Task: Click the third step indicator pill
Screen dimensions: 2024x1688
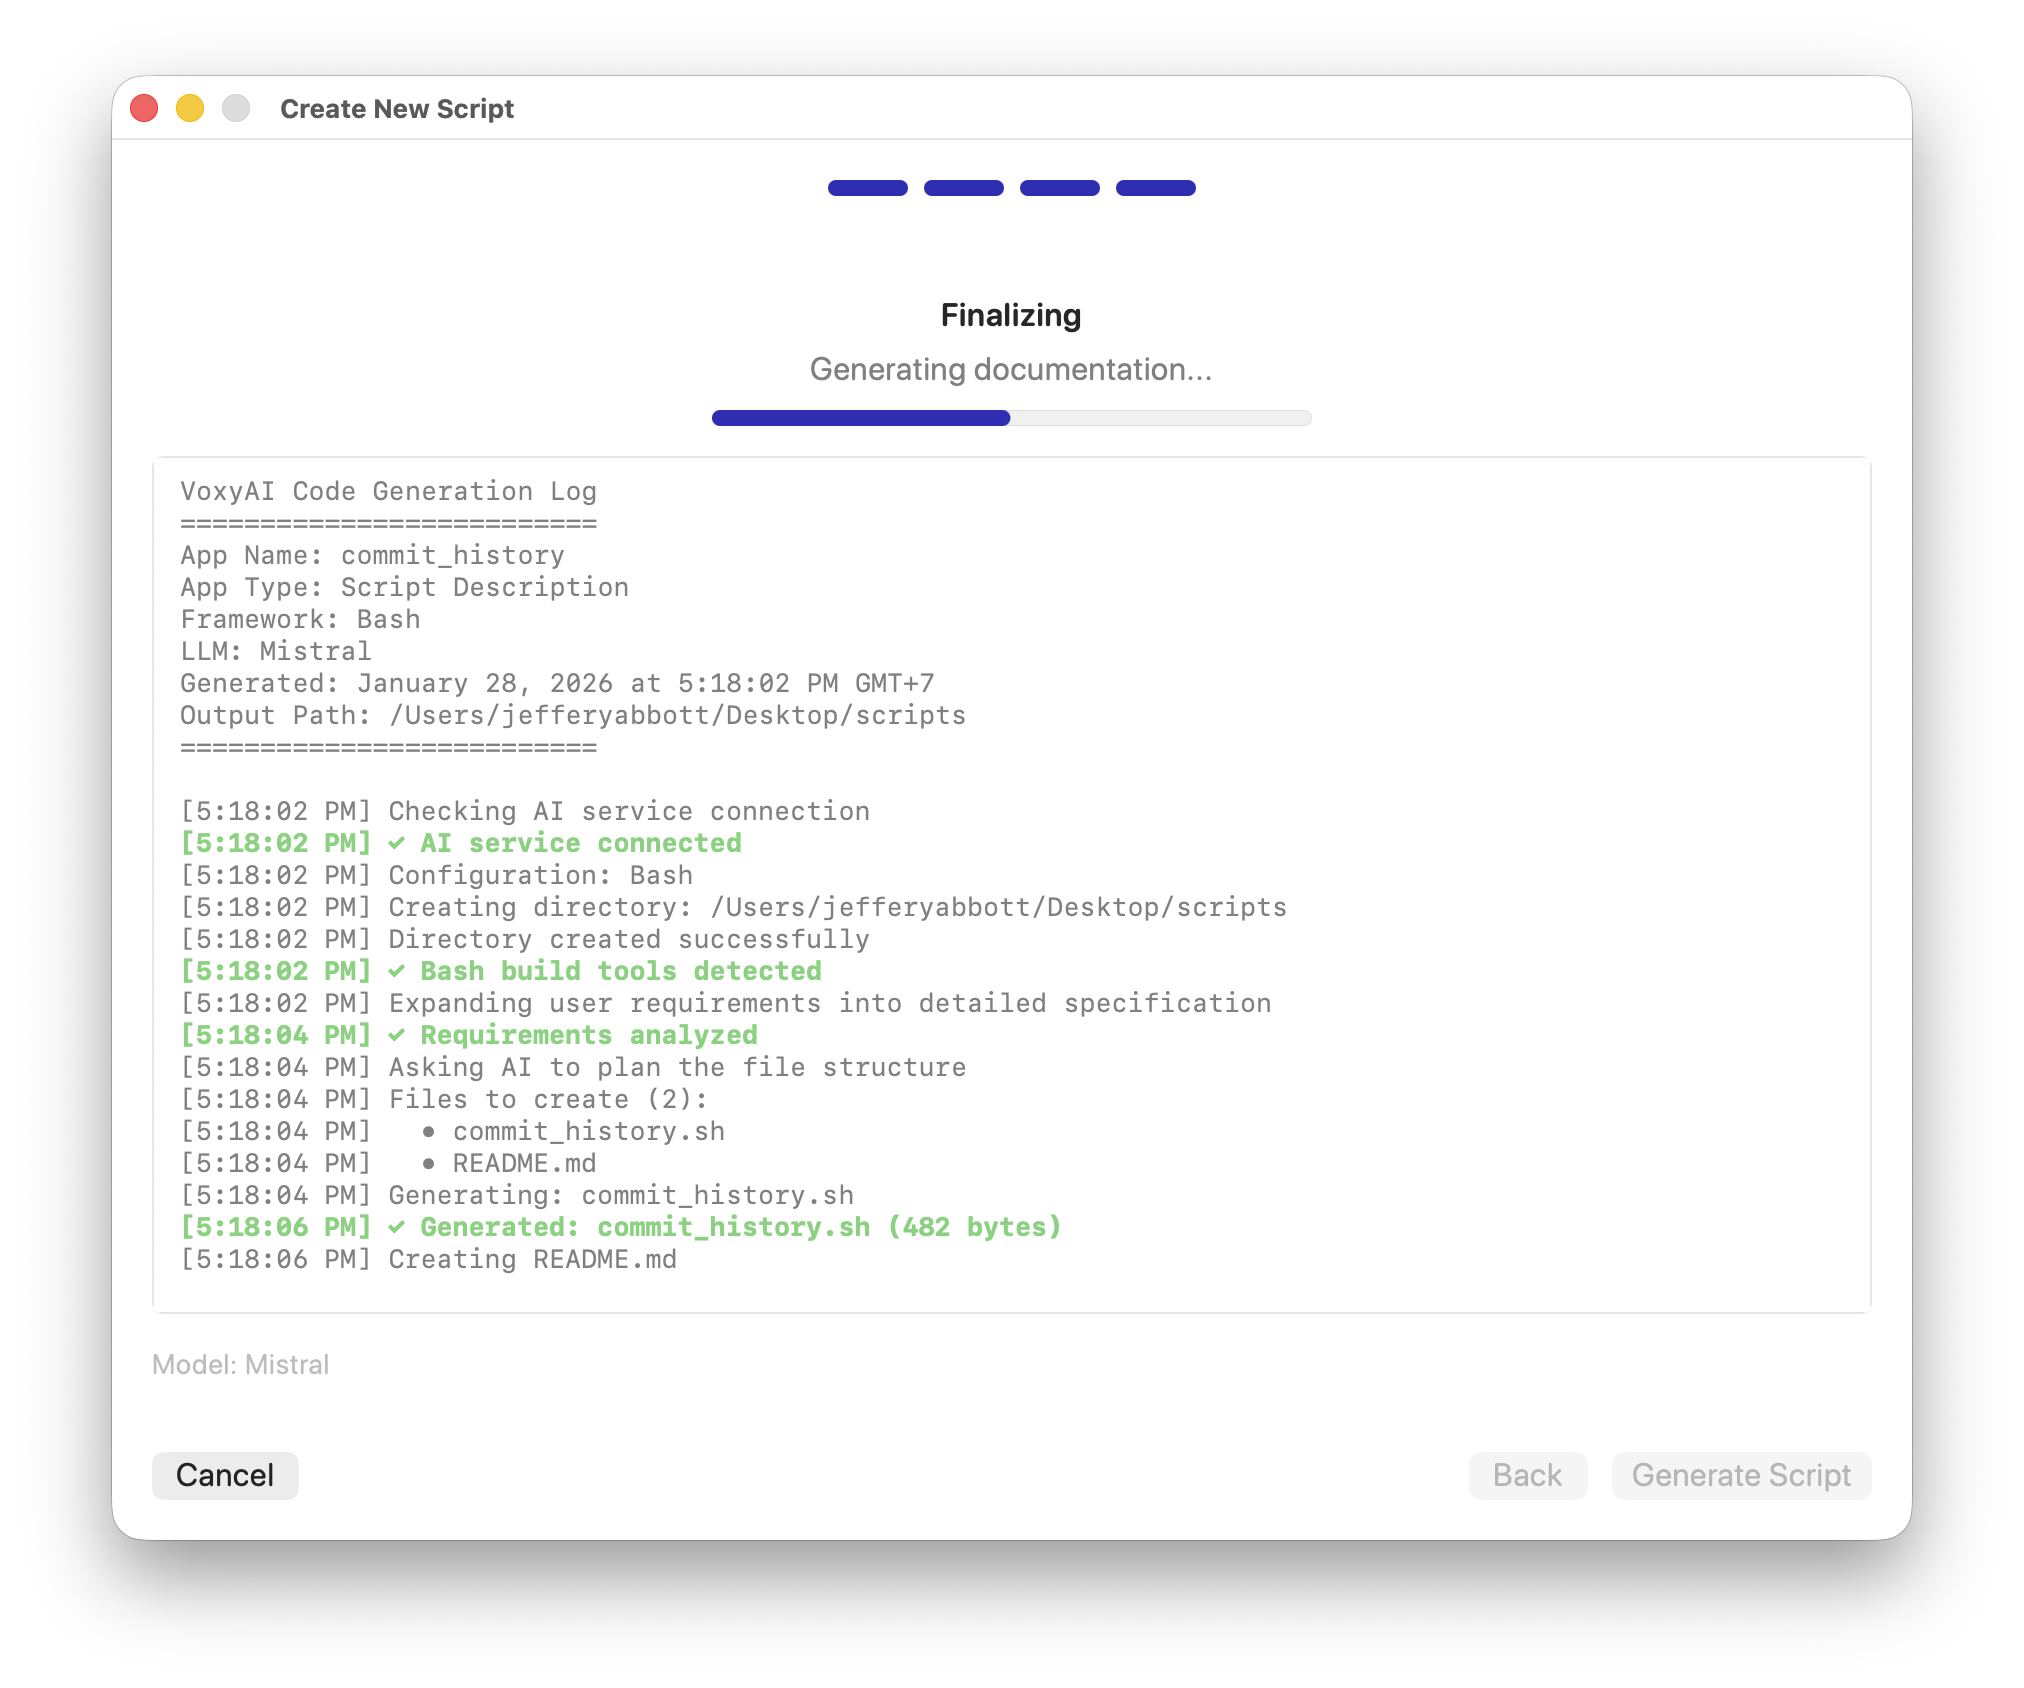Action: click(1059, 188)
